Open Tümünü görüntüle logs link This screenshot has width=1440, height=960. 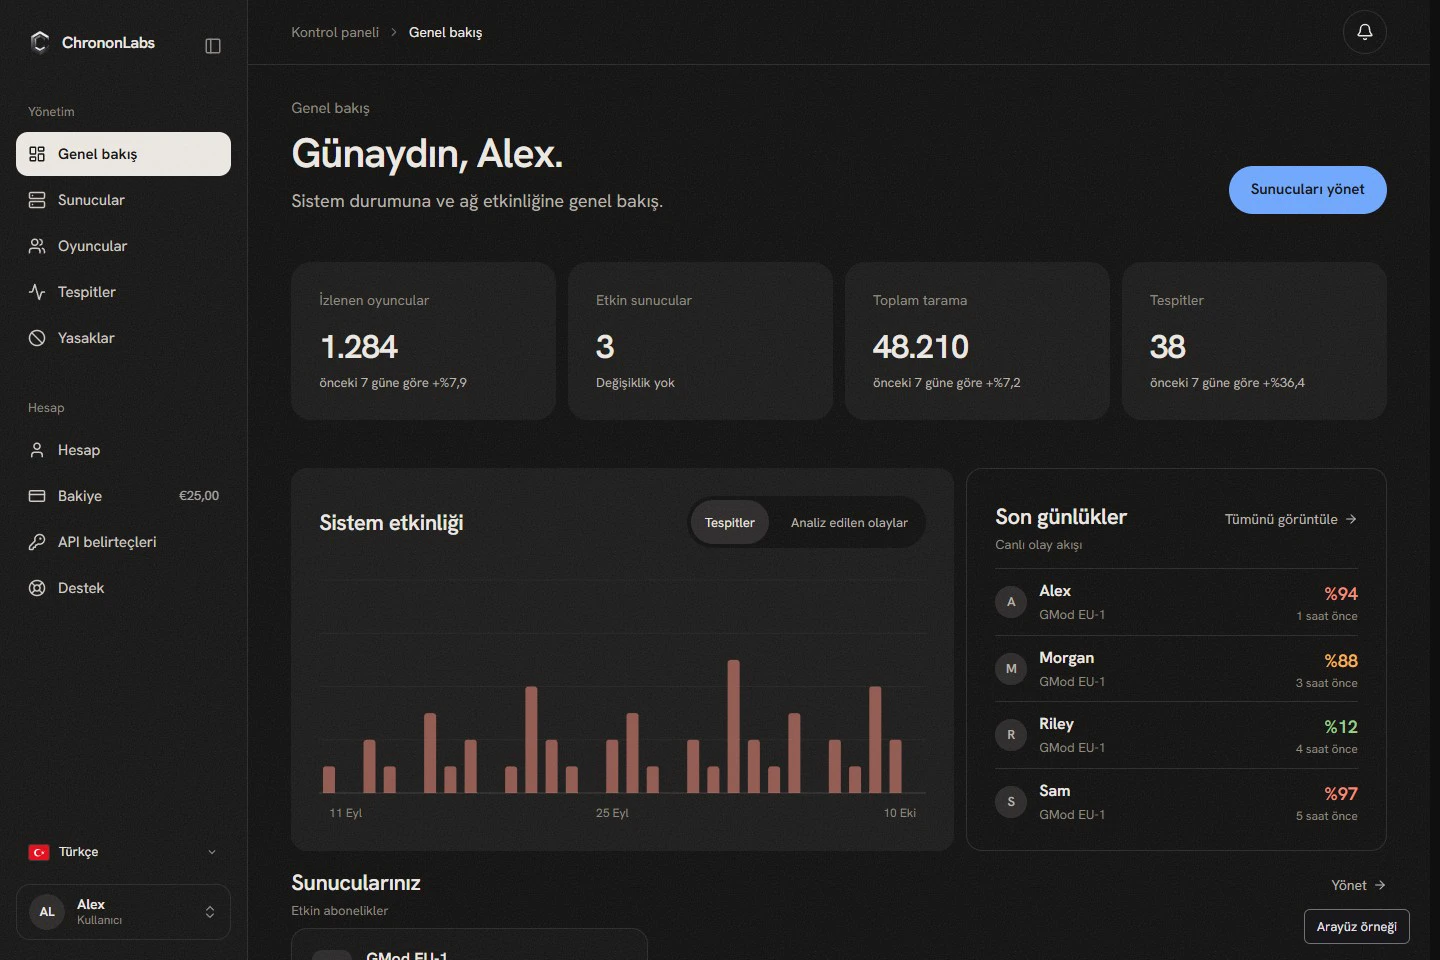(x=1291, y=519)
